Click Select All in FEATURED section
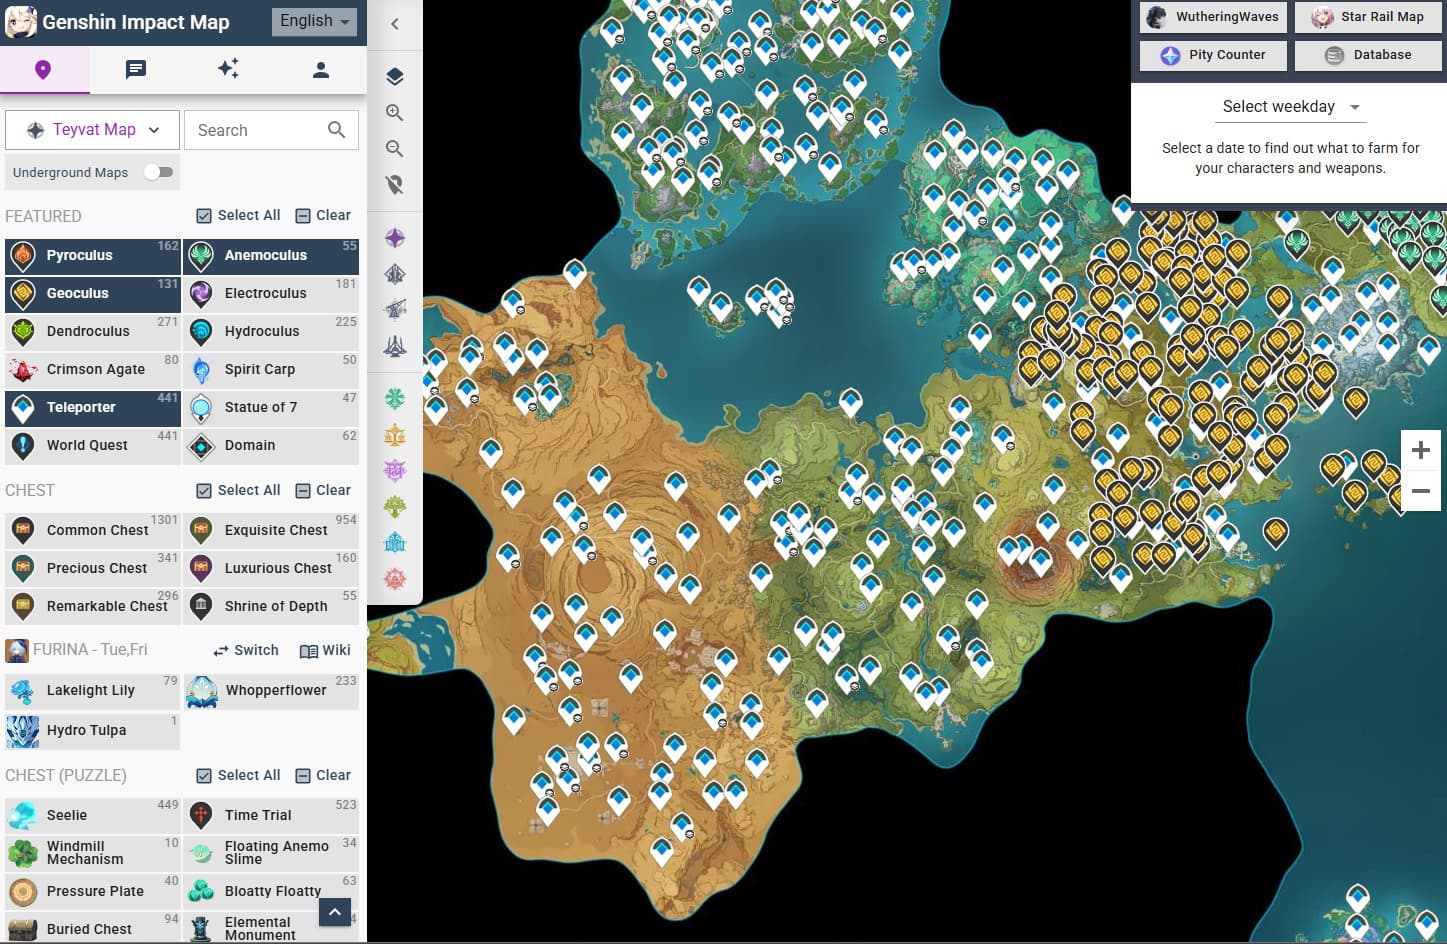1447x944 pixels. click(238, 216)
